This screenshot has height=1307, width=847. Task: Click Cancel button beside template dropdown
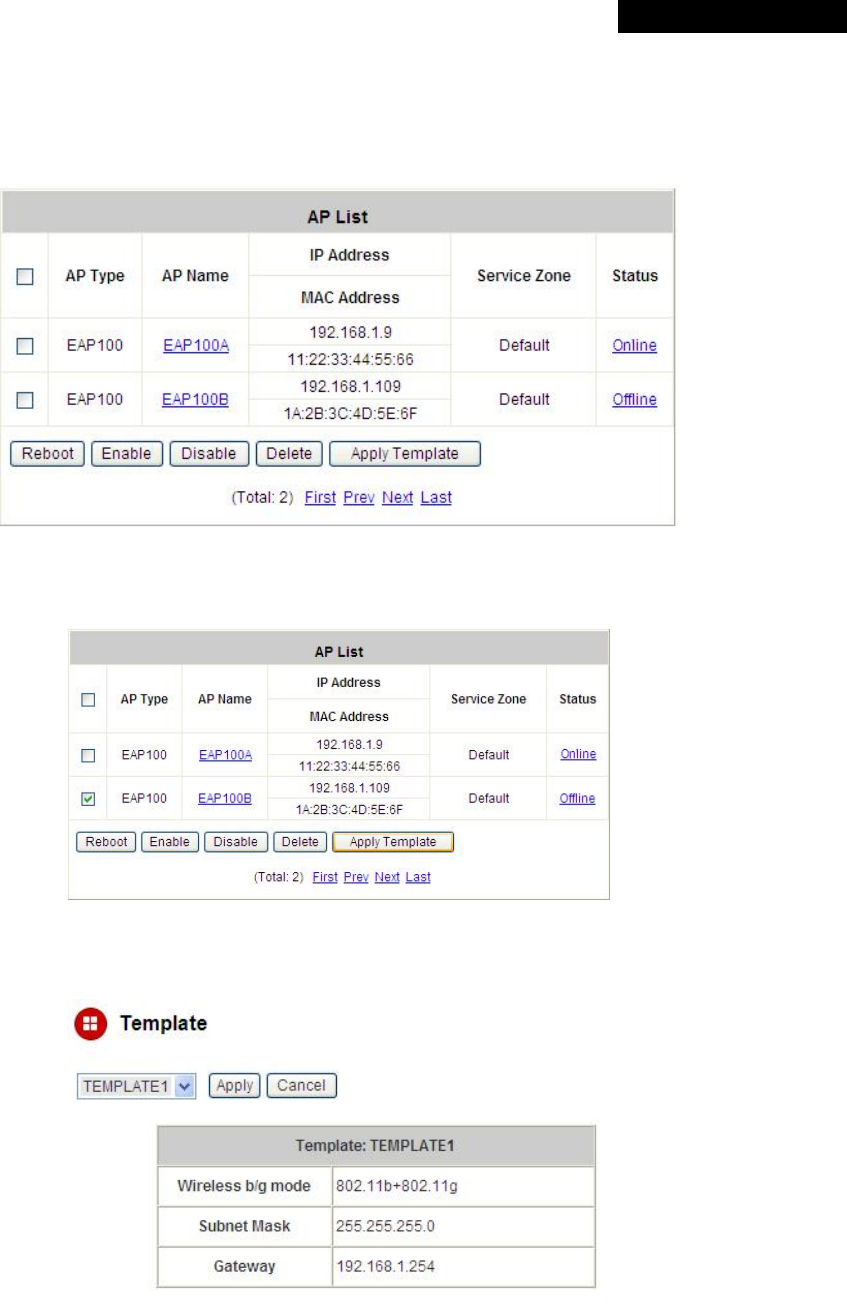[x=302, y=1086]
